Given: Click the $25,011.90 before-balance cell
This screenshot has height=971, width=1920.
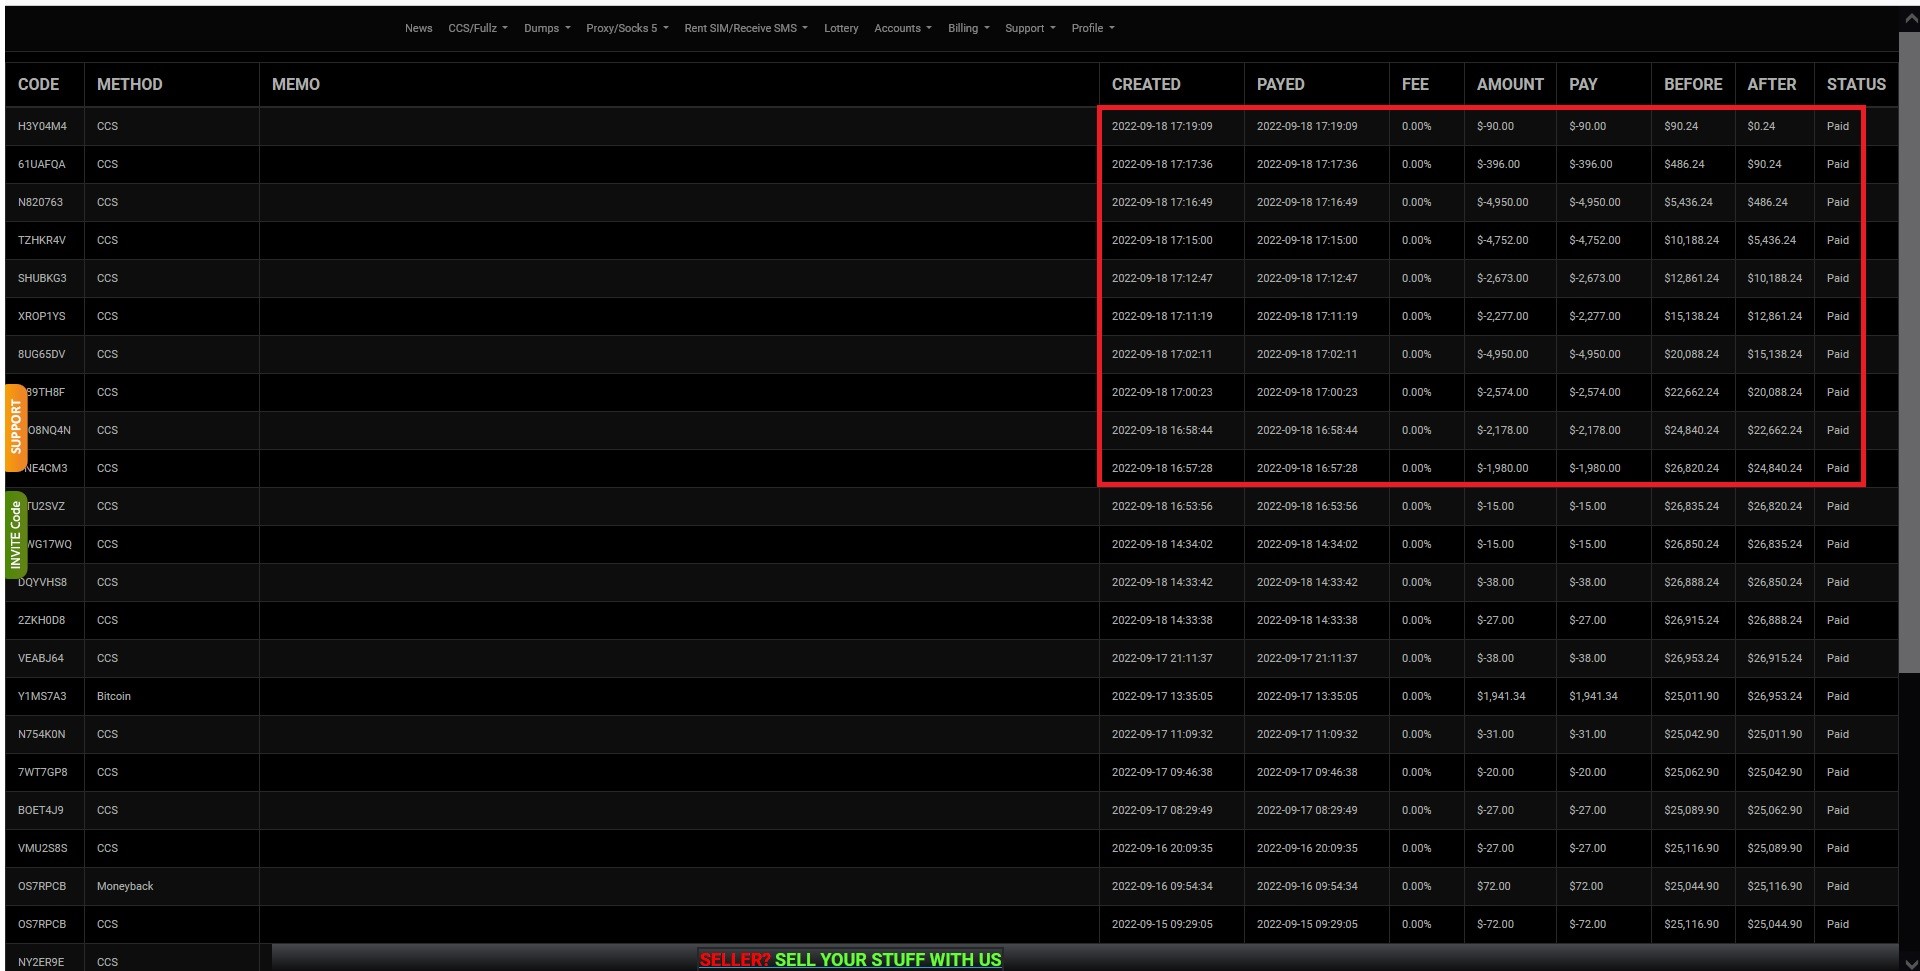Looking at the screenshot, I should (1691, 696).
